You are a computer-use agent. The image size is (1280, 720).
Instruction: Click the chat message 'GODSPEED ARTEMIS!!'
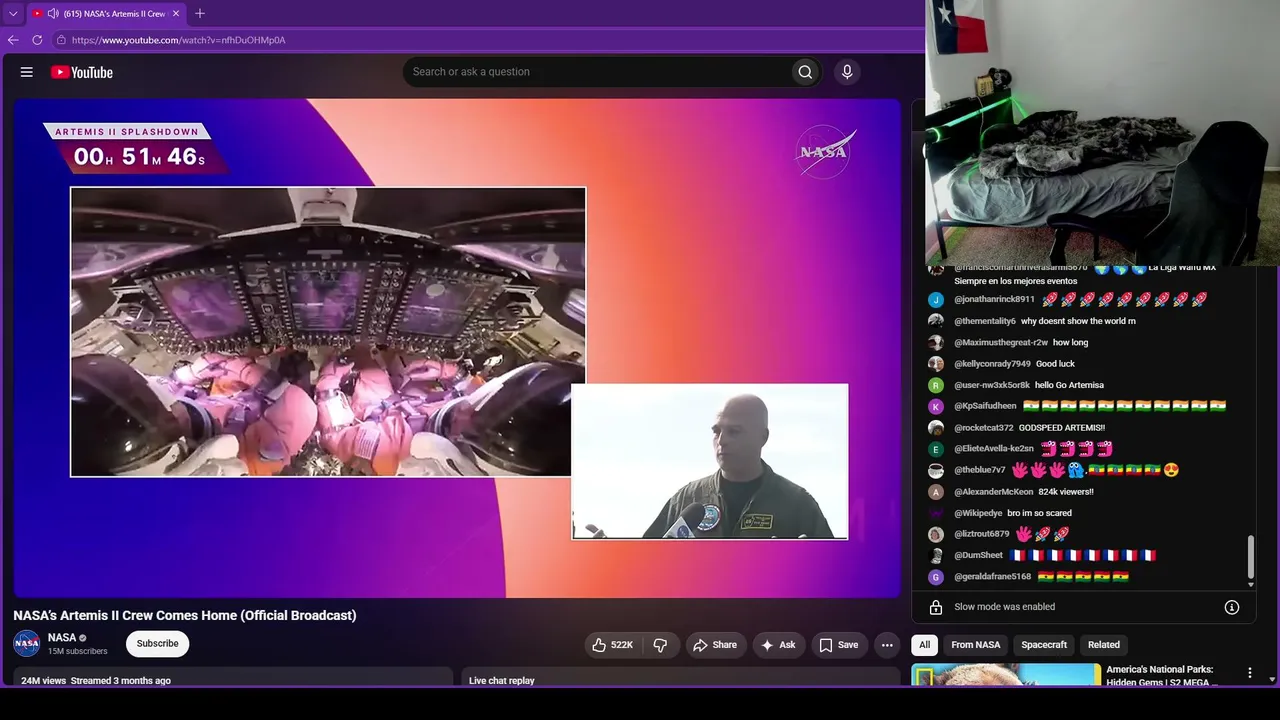tap(1062, 428)
